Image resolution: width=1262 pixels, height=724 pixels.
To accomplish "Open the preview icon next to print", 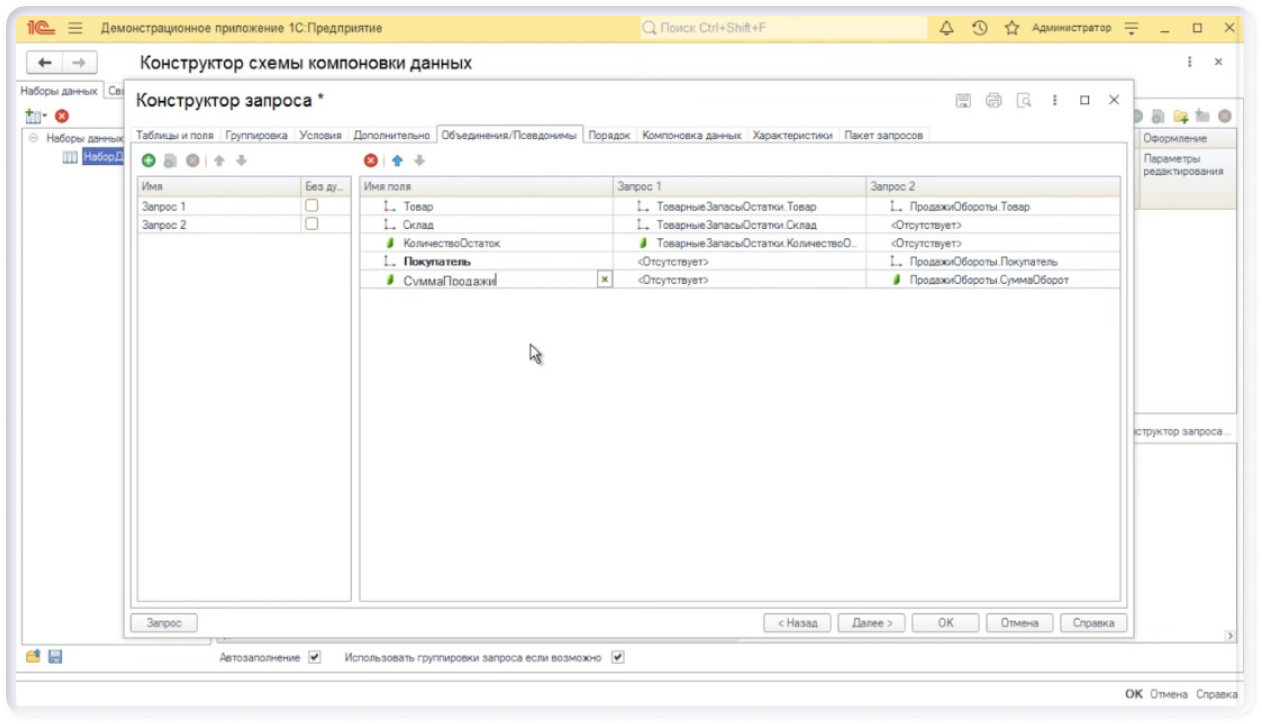I will pos(1023,100).
